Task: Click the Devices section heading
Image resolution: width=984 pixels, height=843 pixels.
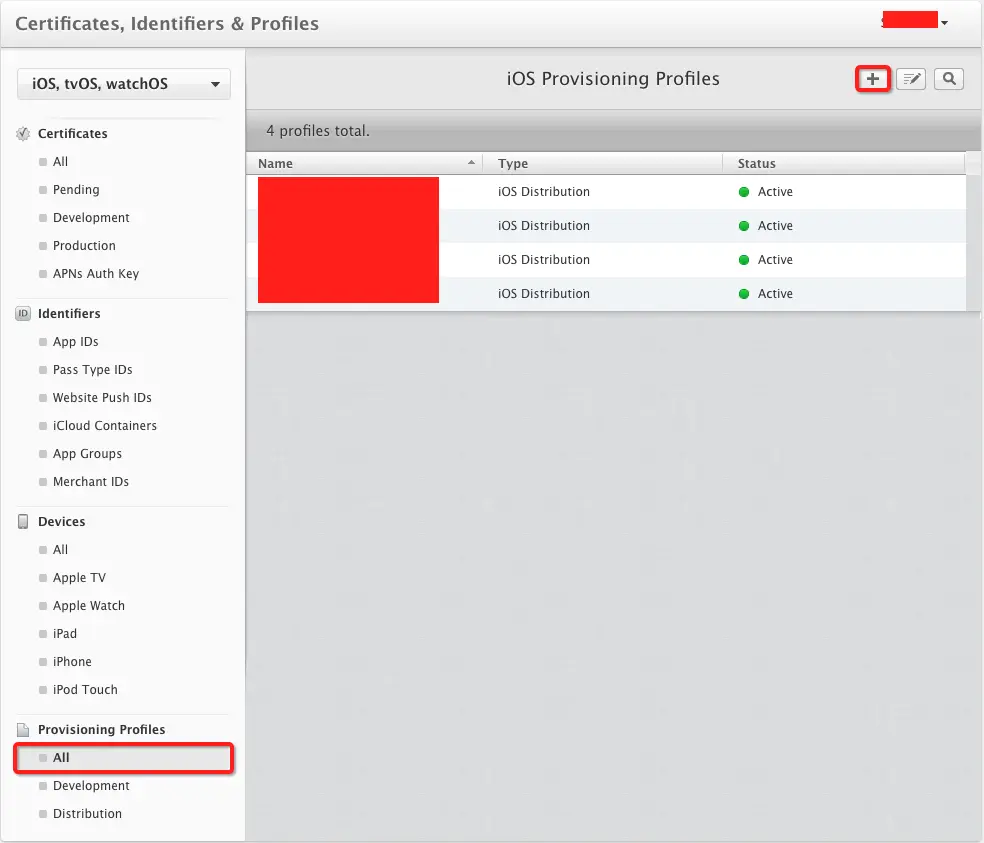Action: point(62,522)
